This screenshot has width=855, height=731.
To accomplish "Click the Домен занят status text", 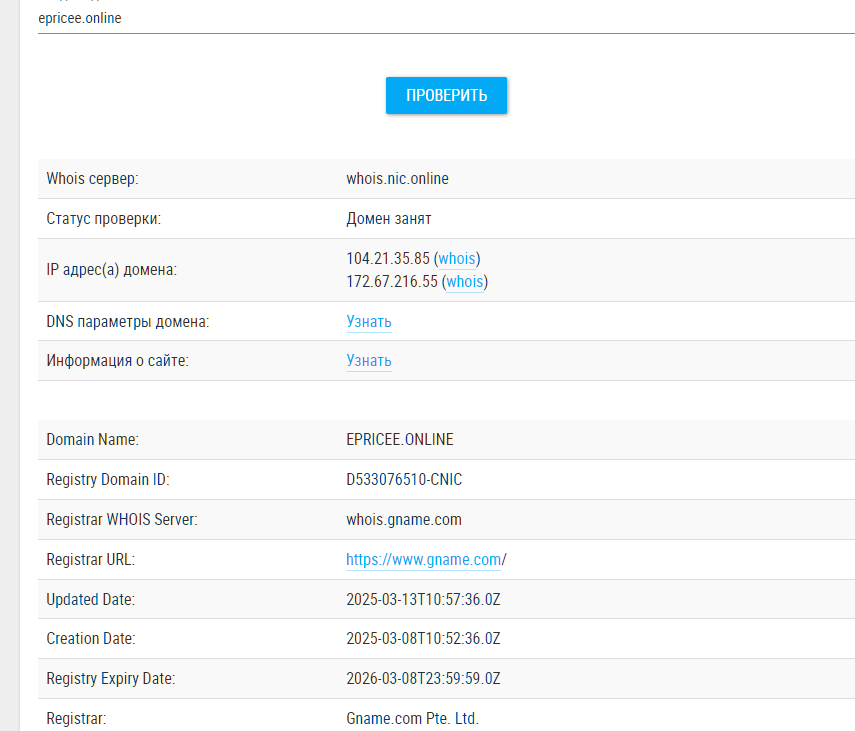I will pos(389,219).
